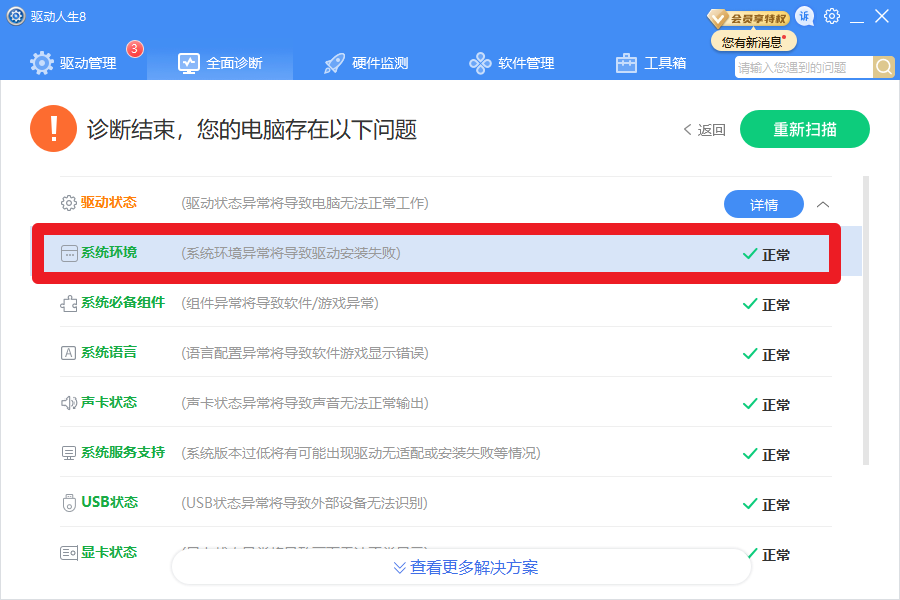The image size is (900, 600).
Task: Click the problem search input field
Action: coord(803,67)
